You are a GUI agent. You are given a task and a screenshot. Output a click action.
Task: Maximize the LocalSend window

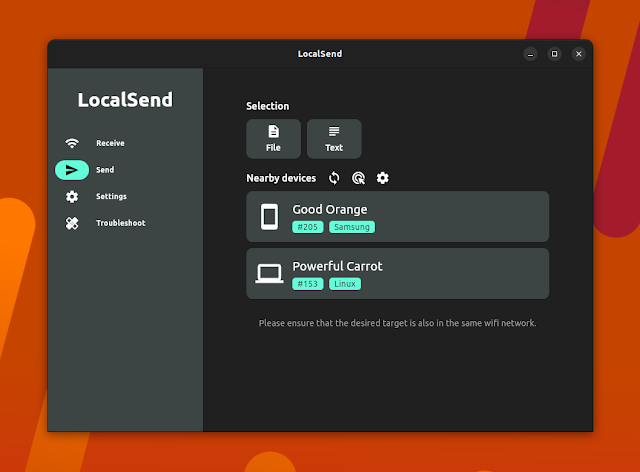coord(554,53)
